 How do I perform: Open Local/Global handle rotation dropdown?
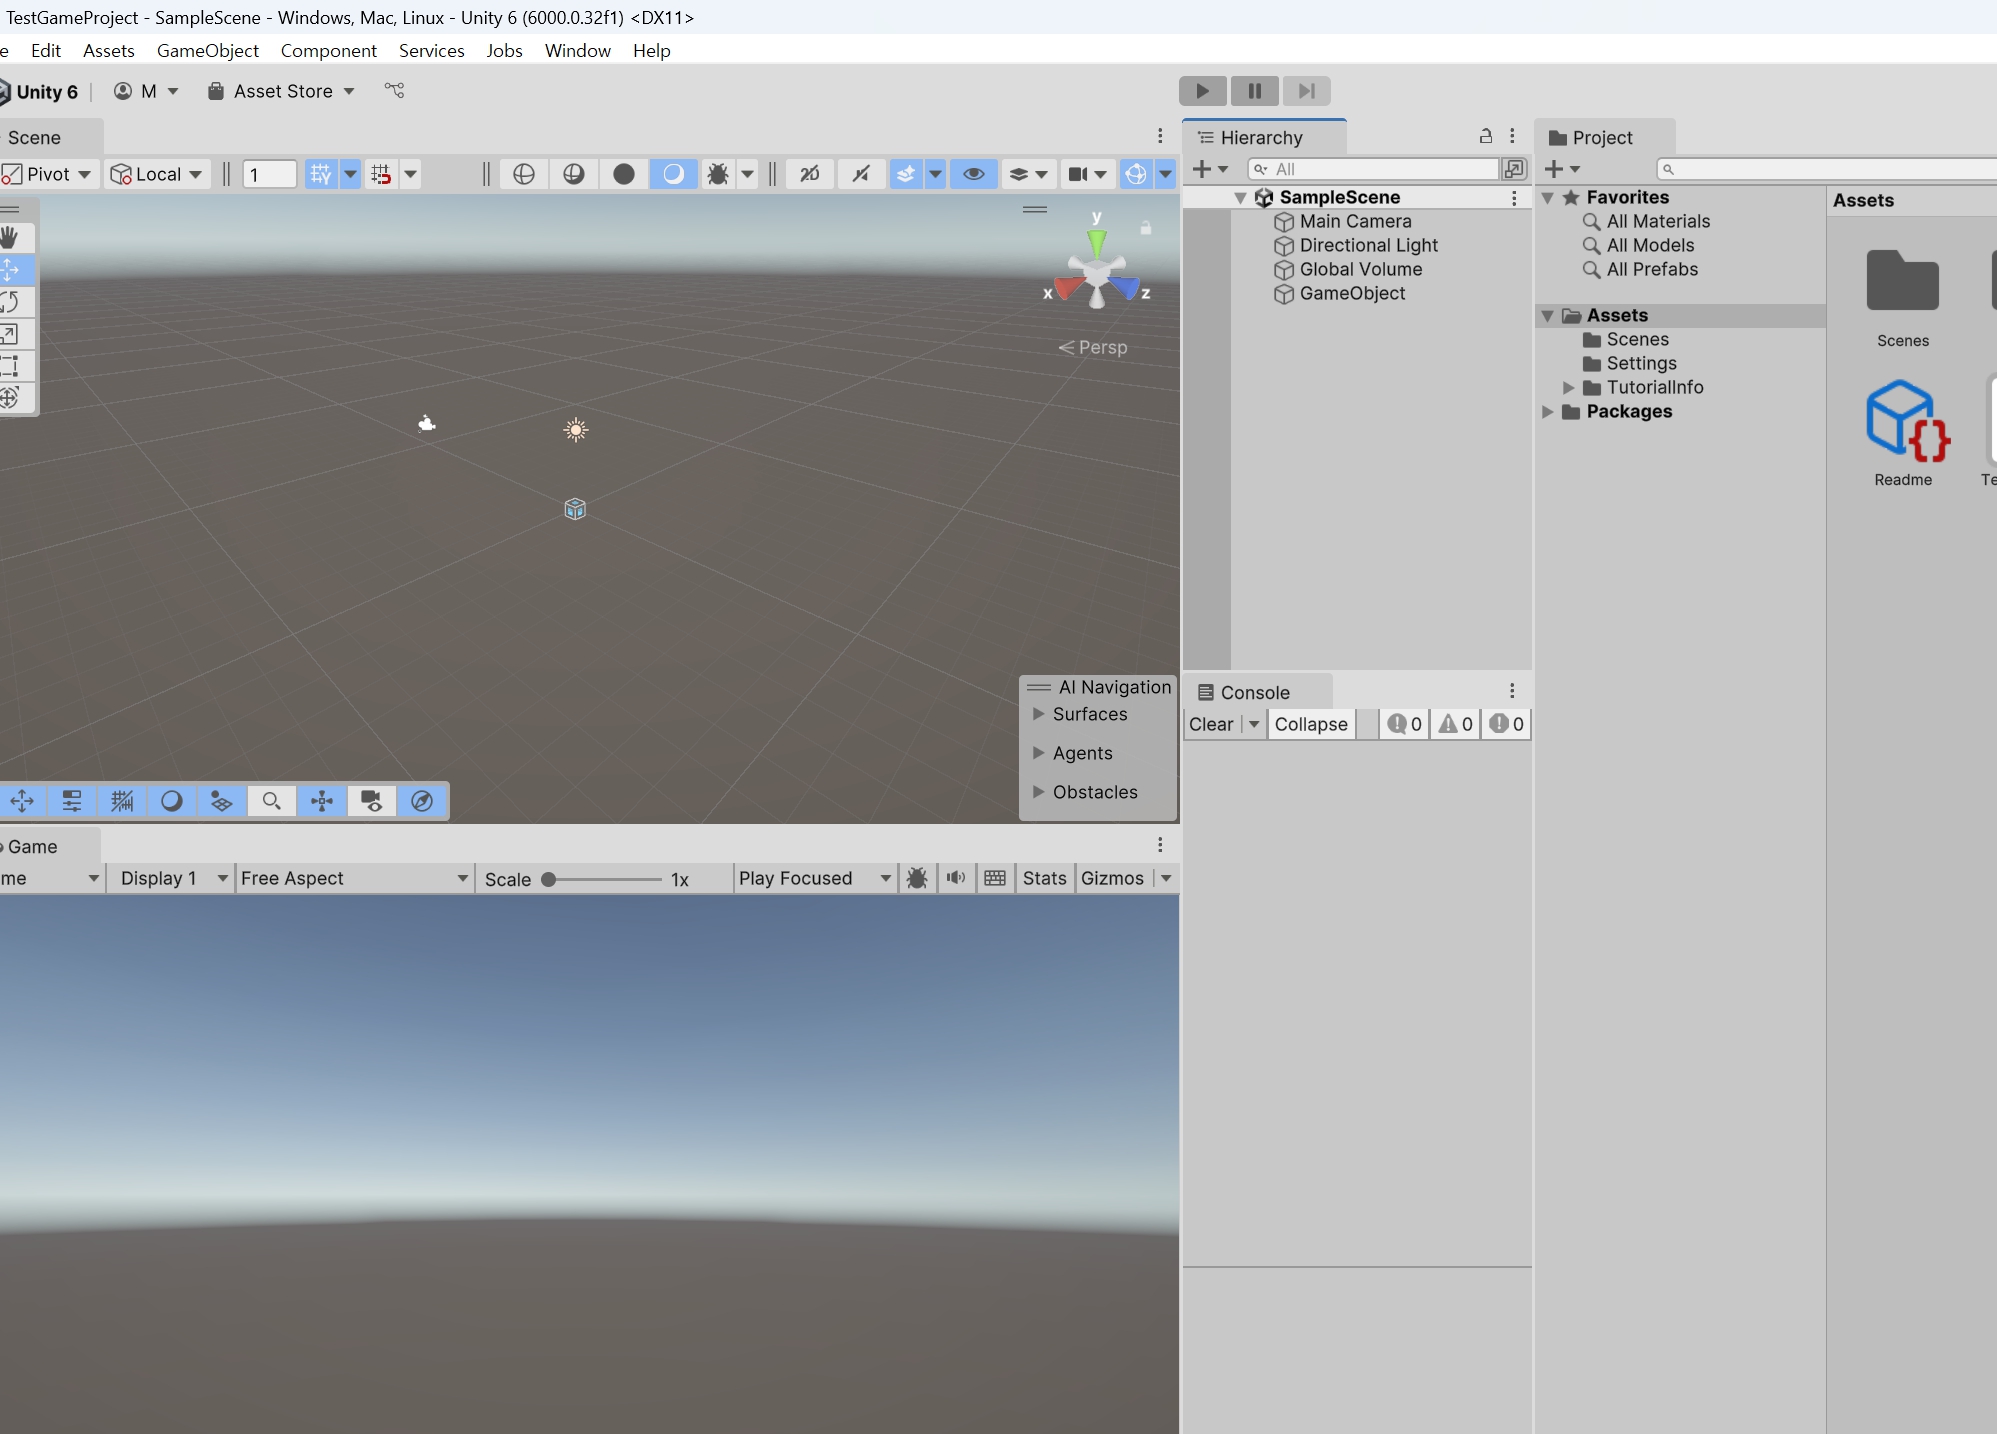click(x=156, y=174)
